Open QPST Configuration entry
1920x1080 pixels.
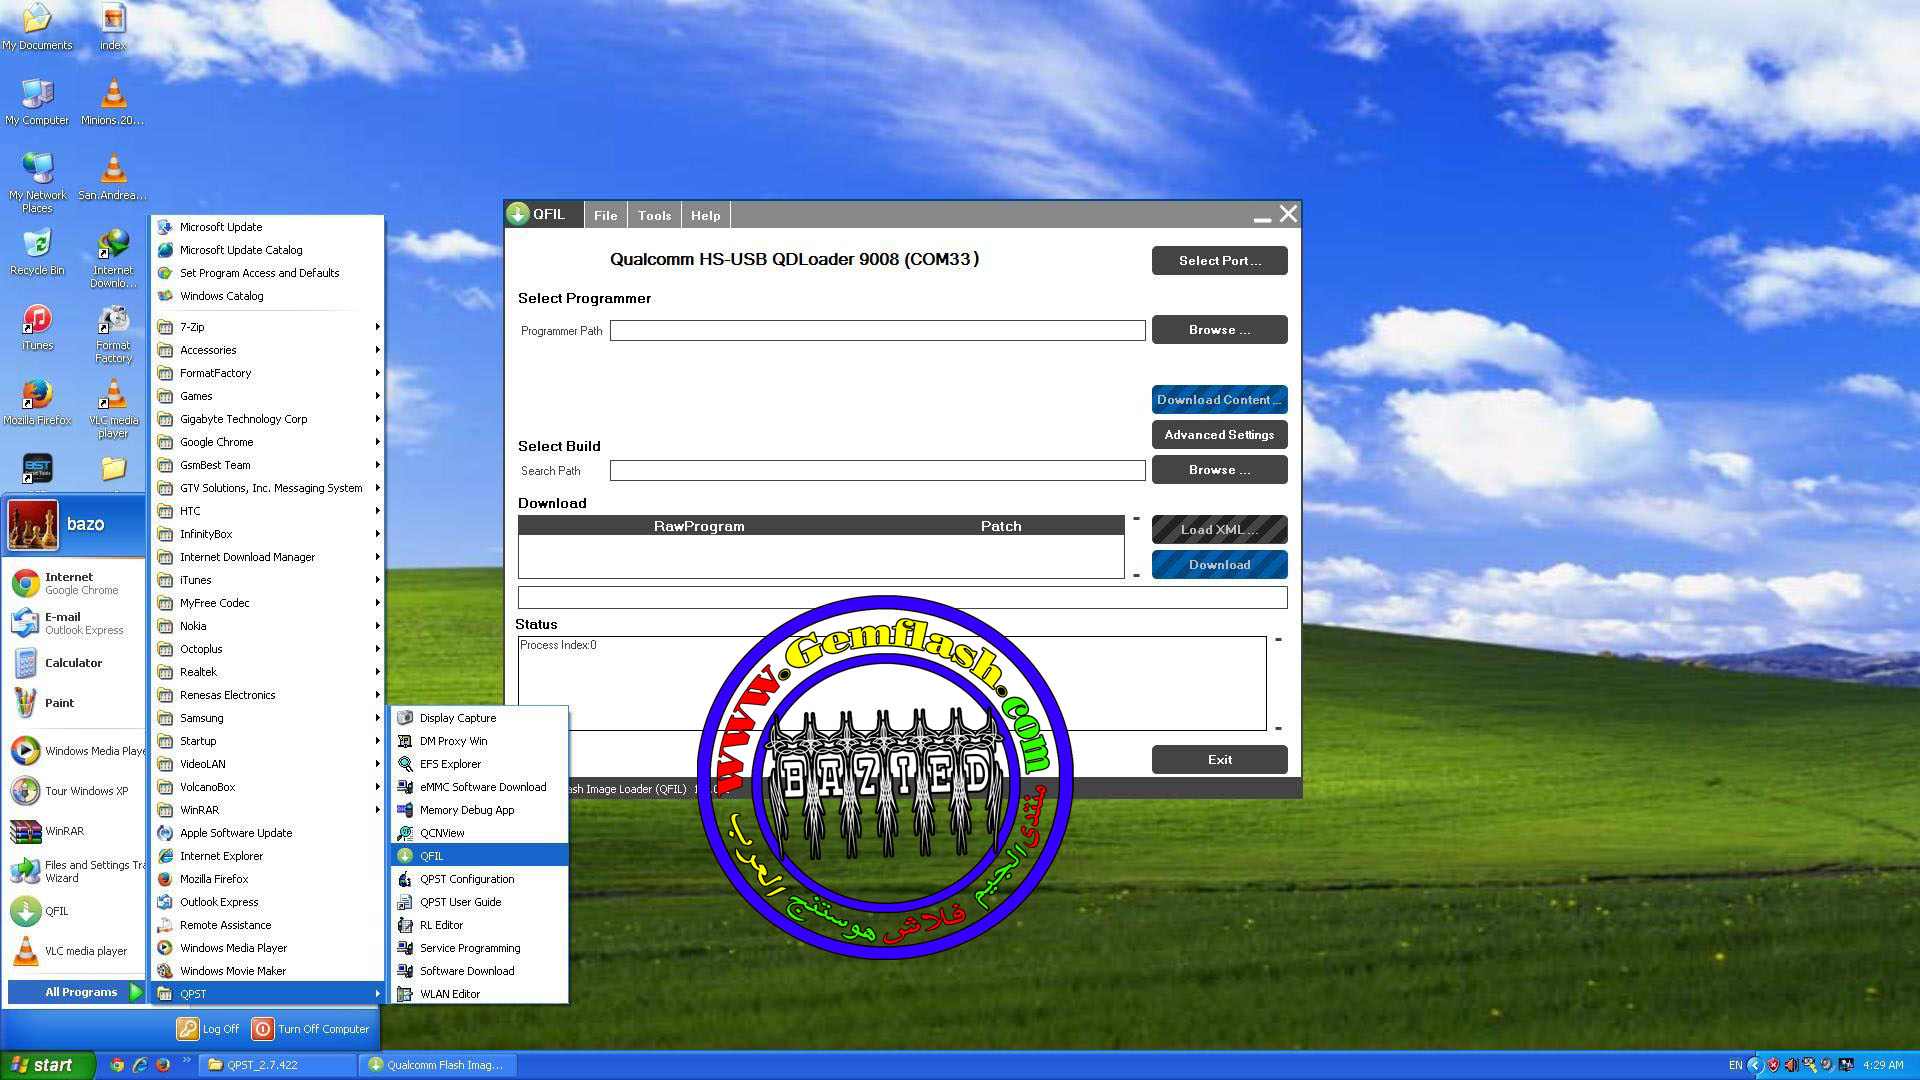[x=479, y=879]
